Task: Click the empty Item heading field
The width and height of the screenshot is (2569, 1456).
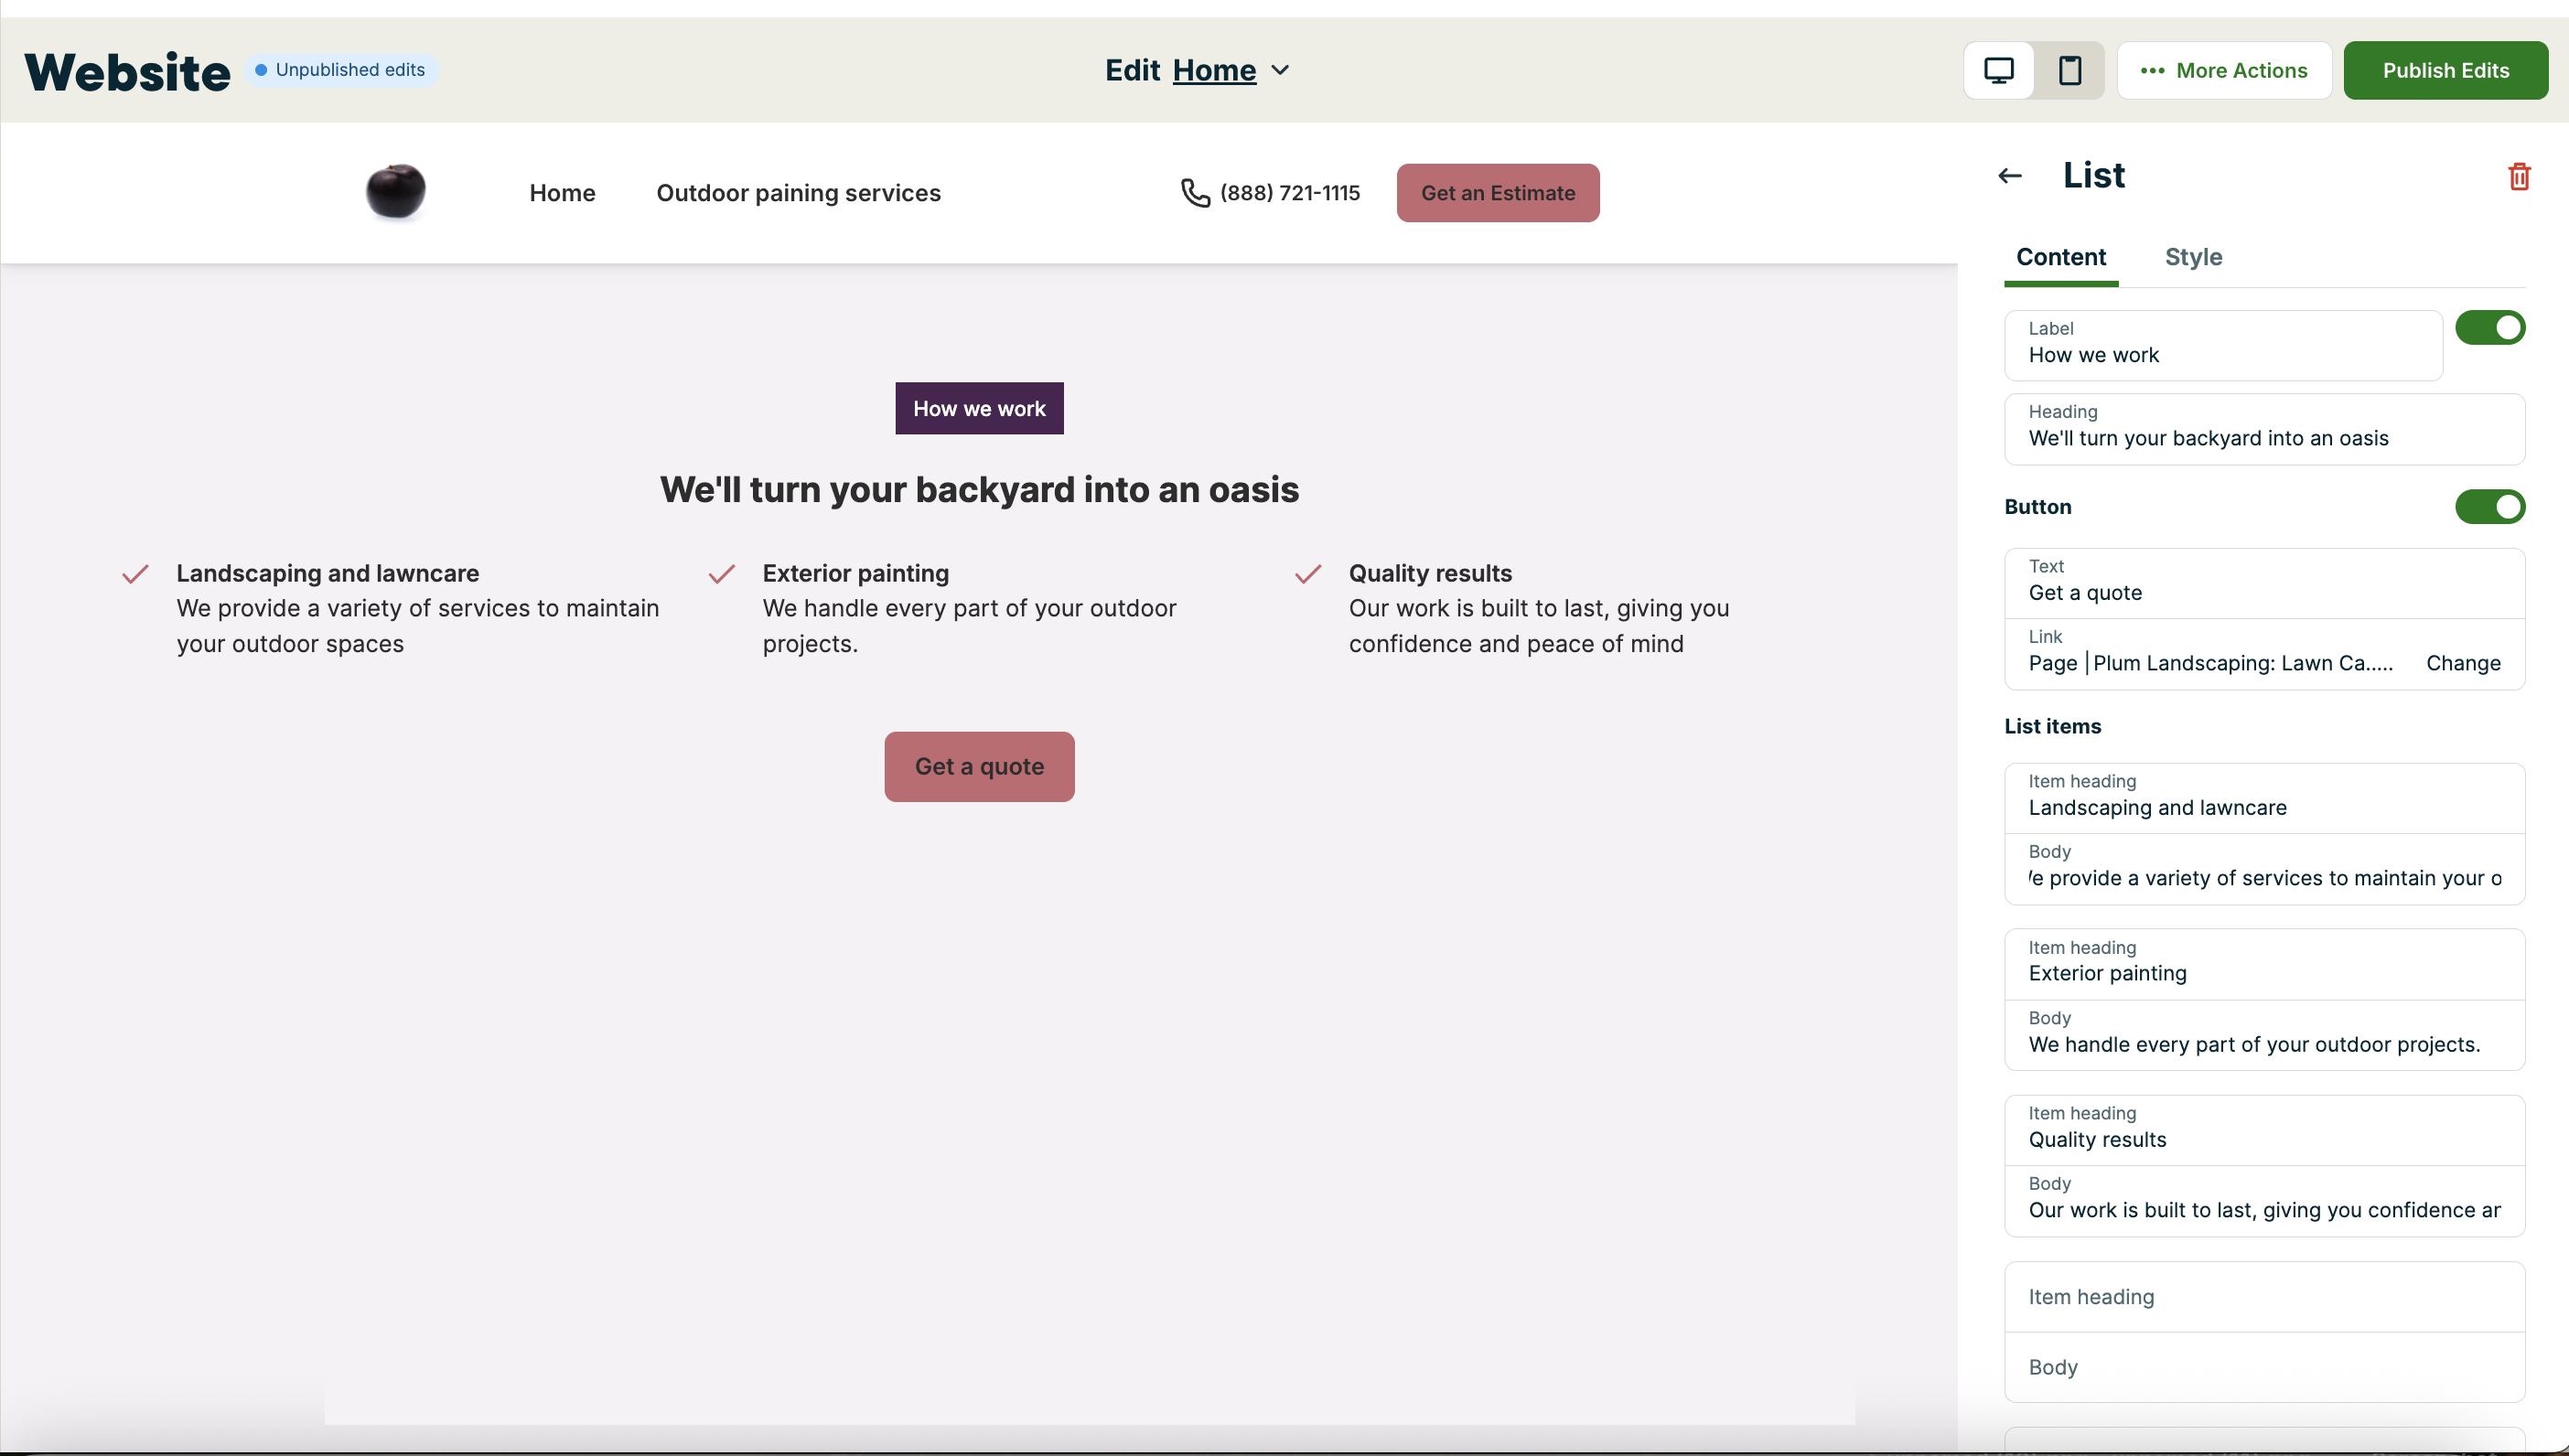Action: click(x=2263, y=1297)
